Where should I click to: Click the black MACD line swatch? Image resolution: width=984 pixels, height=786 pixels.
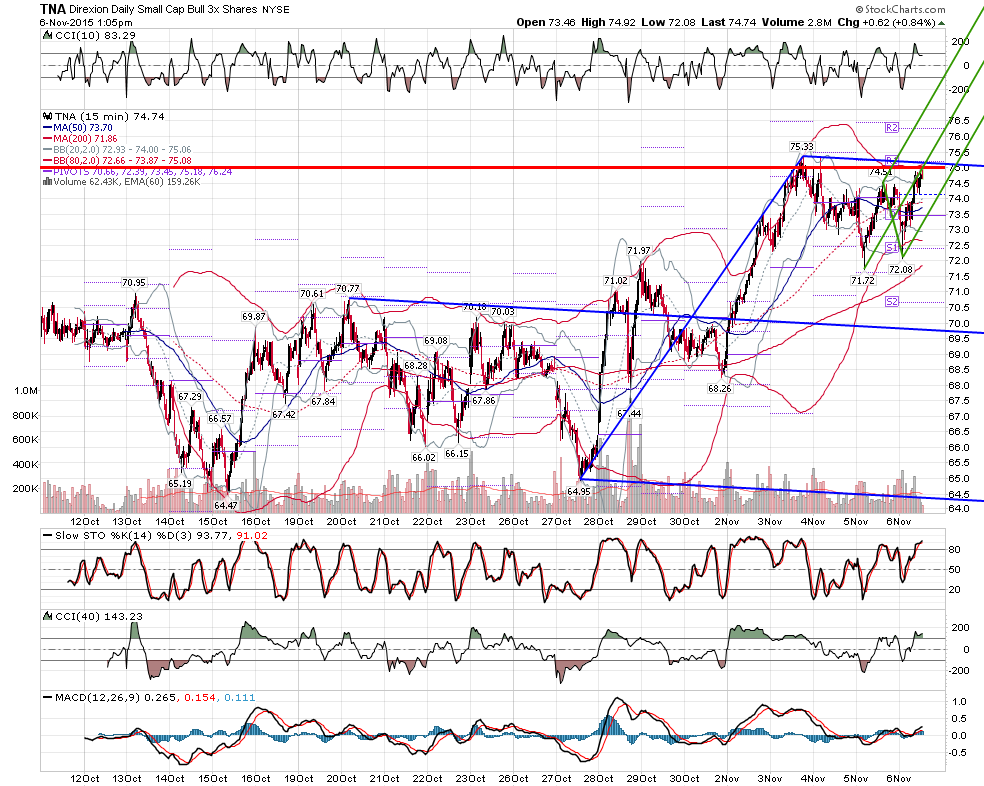48,697
